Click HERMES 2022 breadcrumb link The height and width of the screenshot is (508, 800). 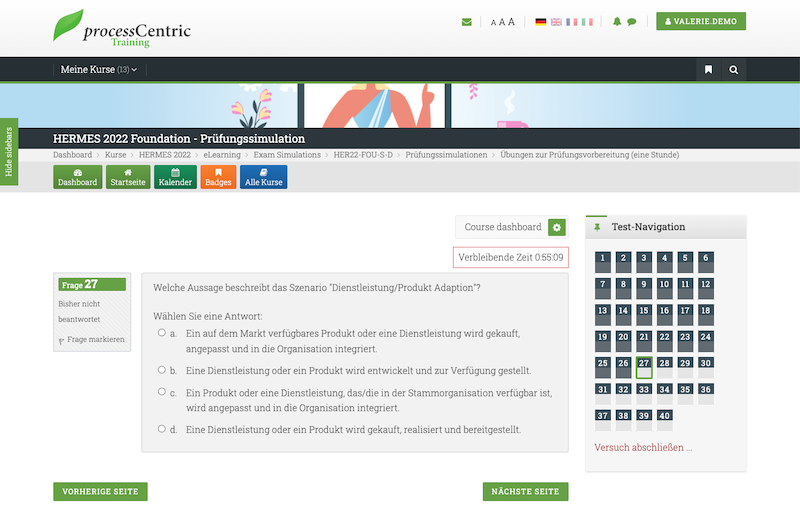pyautogui.click(x=165, y=155)
